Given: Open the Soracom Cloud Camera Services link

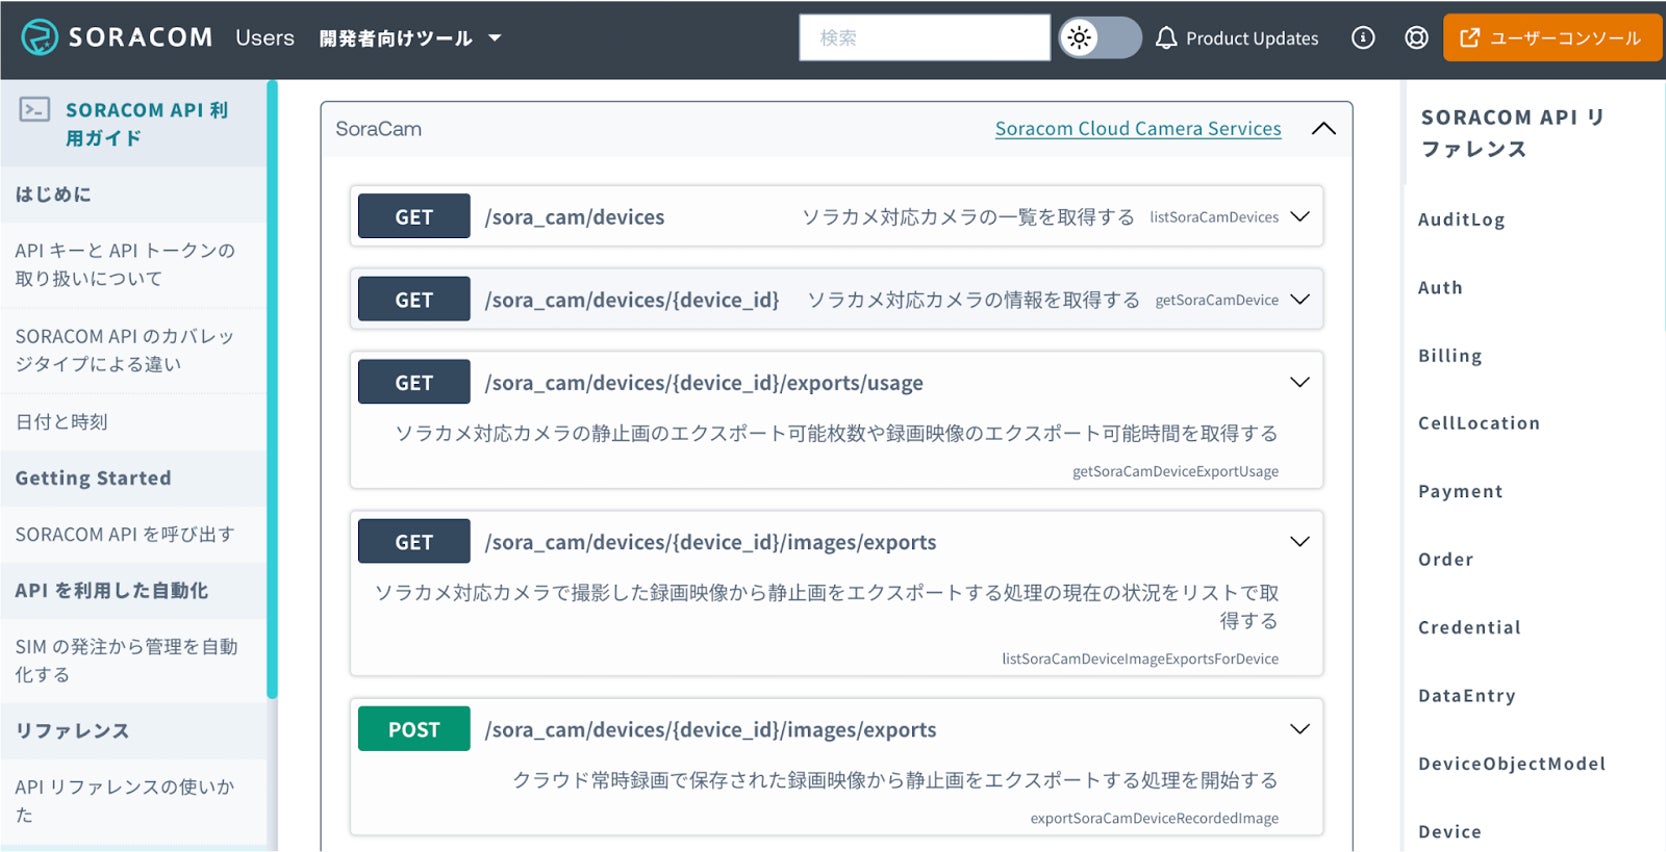Looking at the screenshot, I should click(1137, 129).
